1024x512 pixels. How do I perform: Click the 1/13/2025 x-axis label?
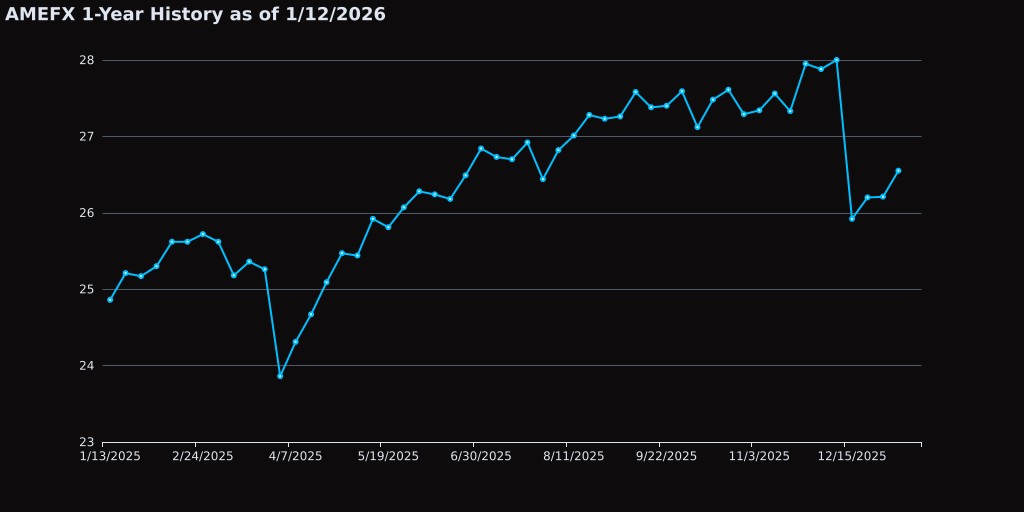(x=110, y=456)
